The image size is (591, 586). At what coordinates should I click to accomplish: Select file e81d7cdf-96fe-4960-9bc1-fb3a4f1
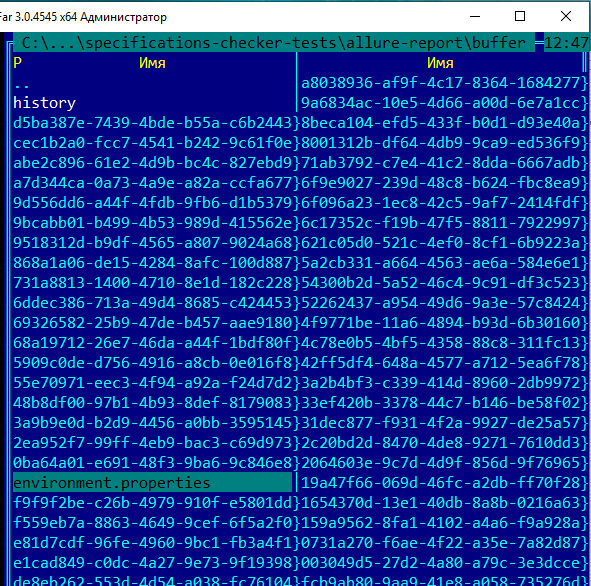[152, 543]
